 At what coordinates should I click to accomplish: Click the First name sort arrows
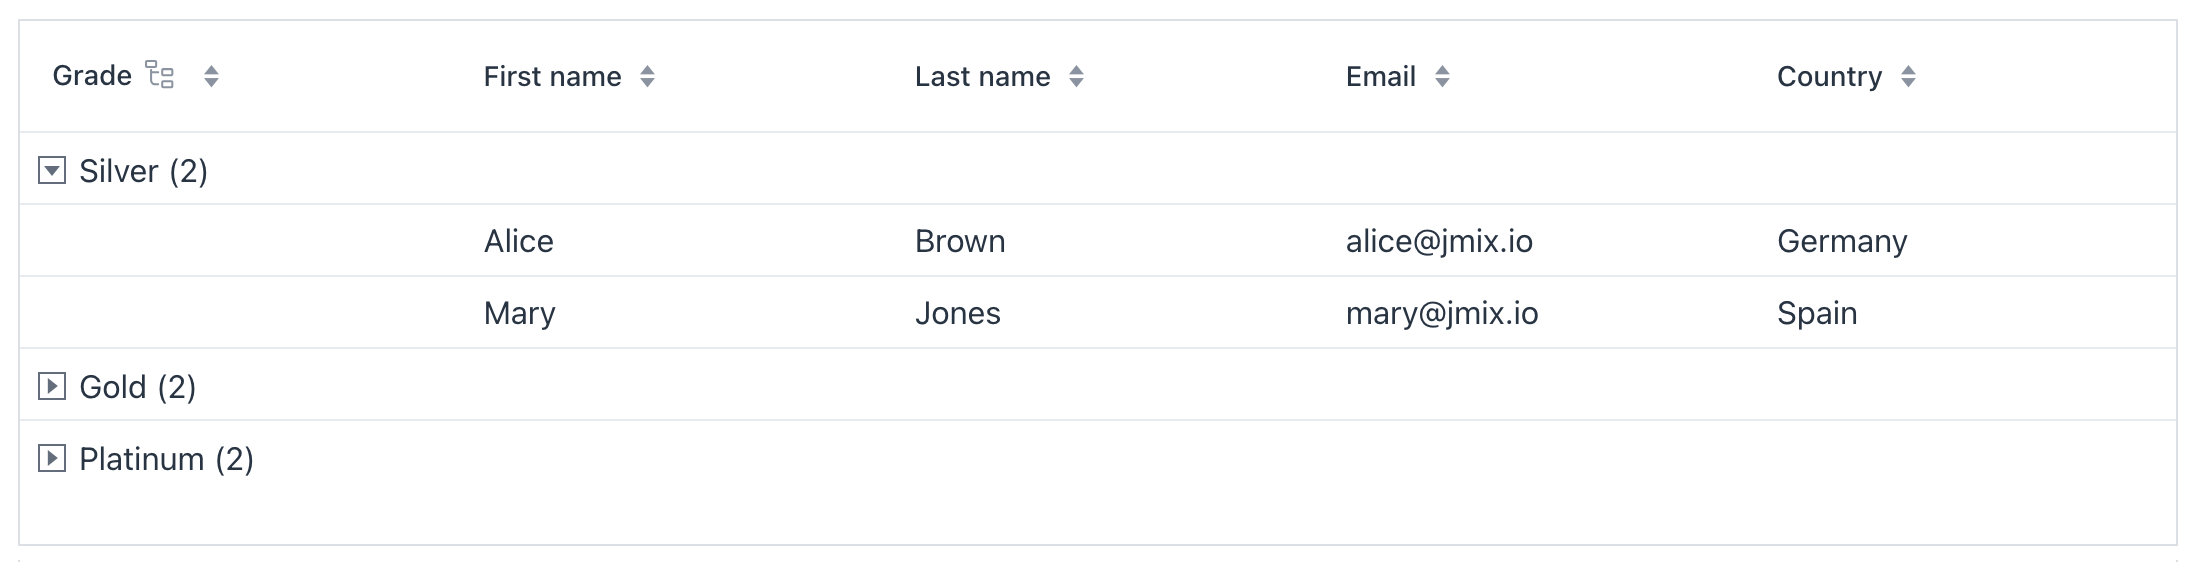(647, 76)
